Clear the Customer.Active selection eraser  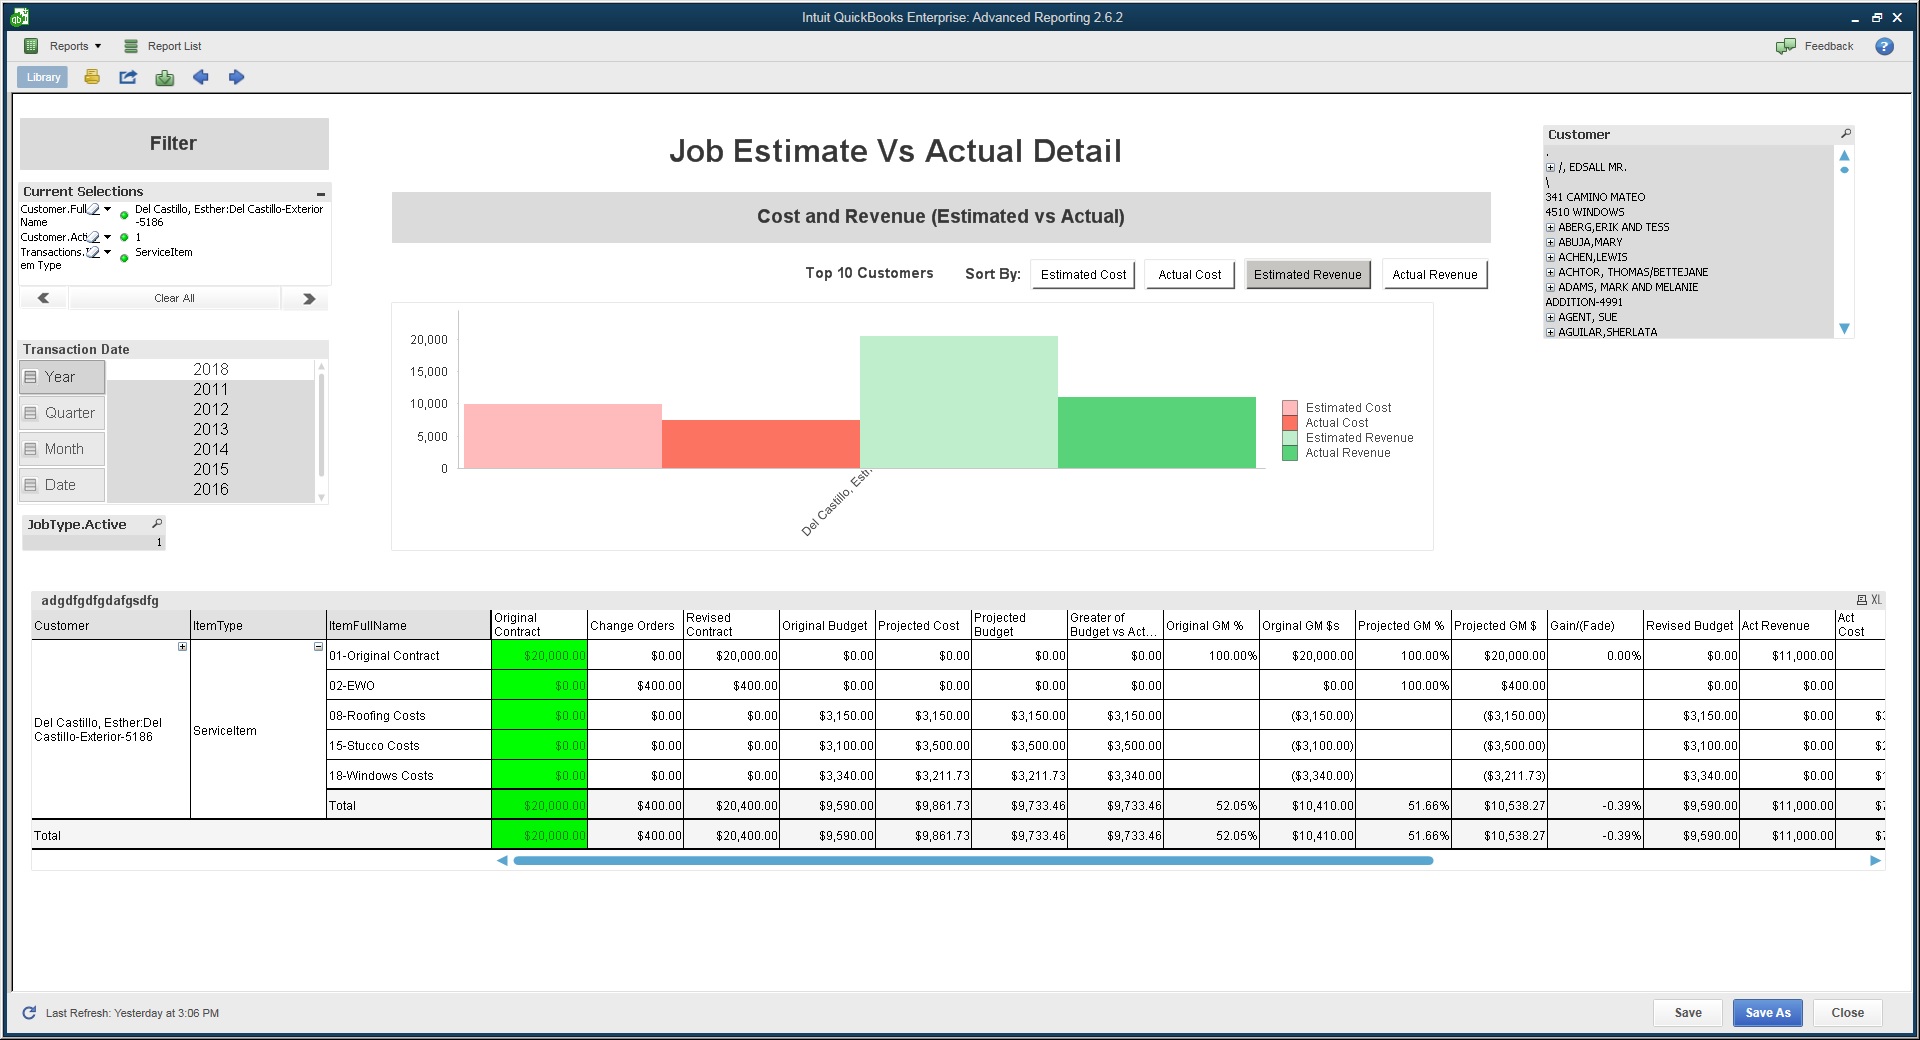tap(93, 237)
